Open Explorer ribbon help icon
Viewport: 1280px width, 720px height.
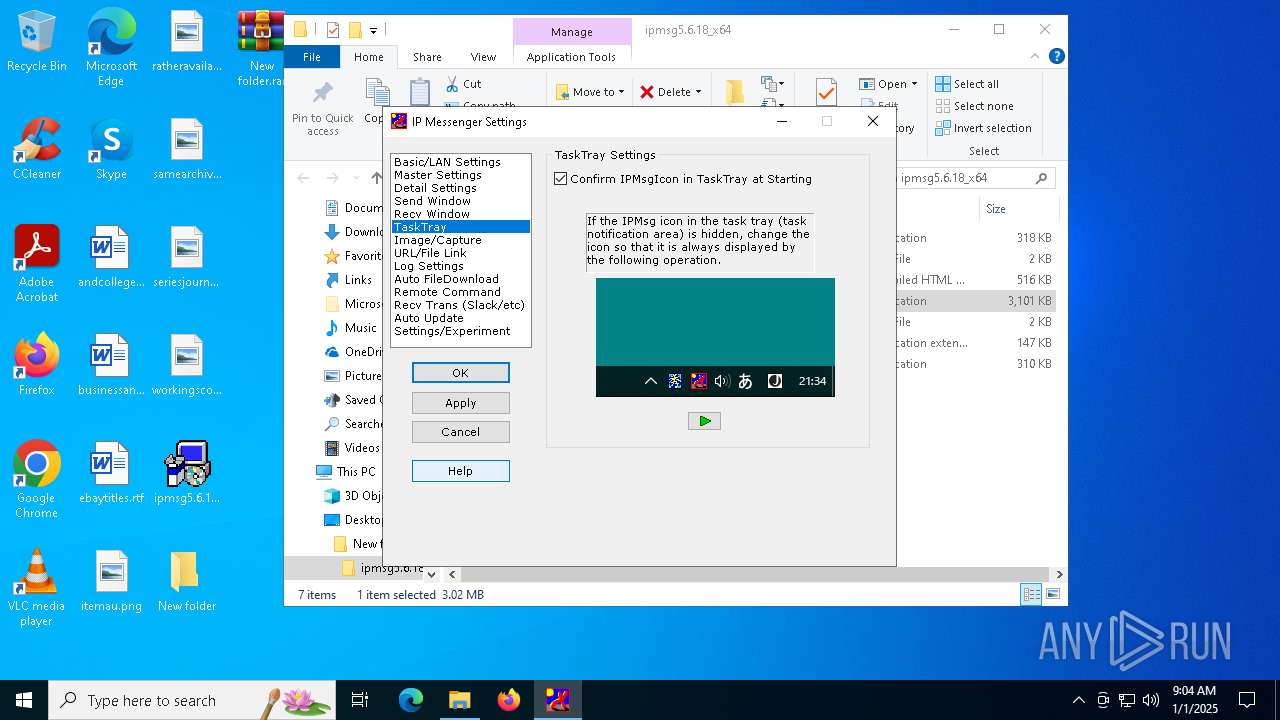click(1056, 57)
